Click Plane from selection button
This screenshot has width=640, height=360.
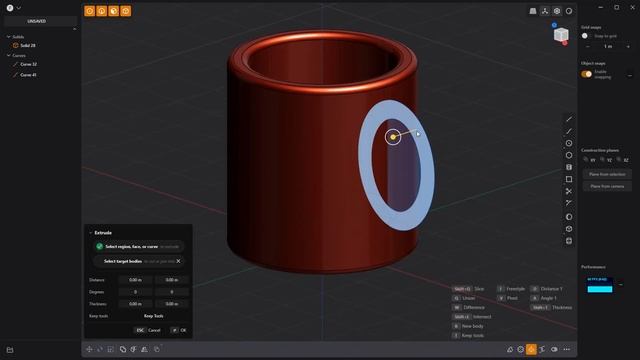click(607, 174)
